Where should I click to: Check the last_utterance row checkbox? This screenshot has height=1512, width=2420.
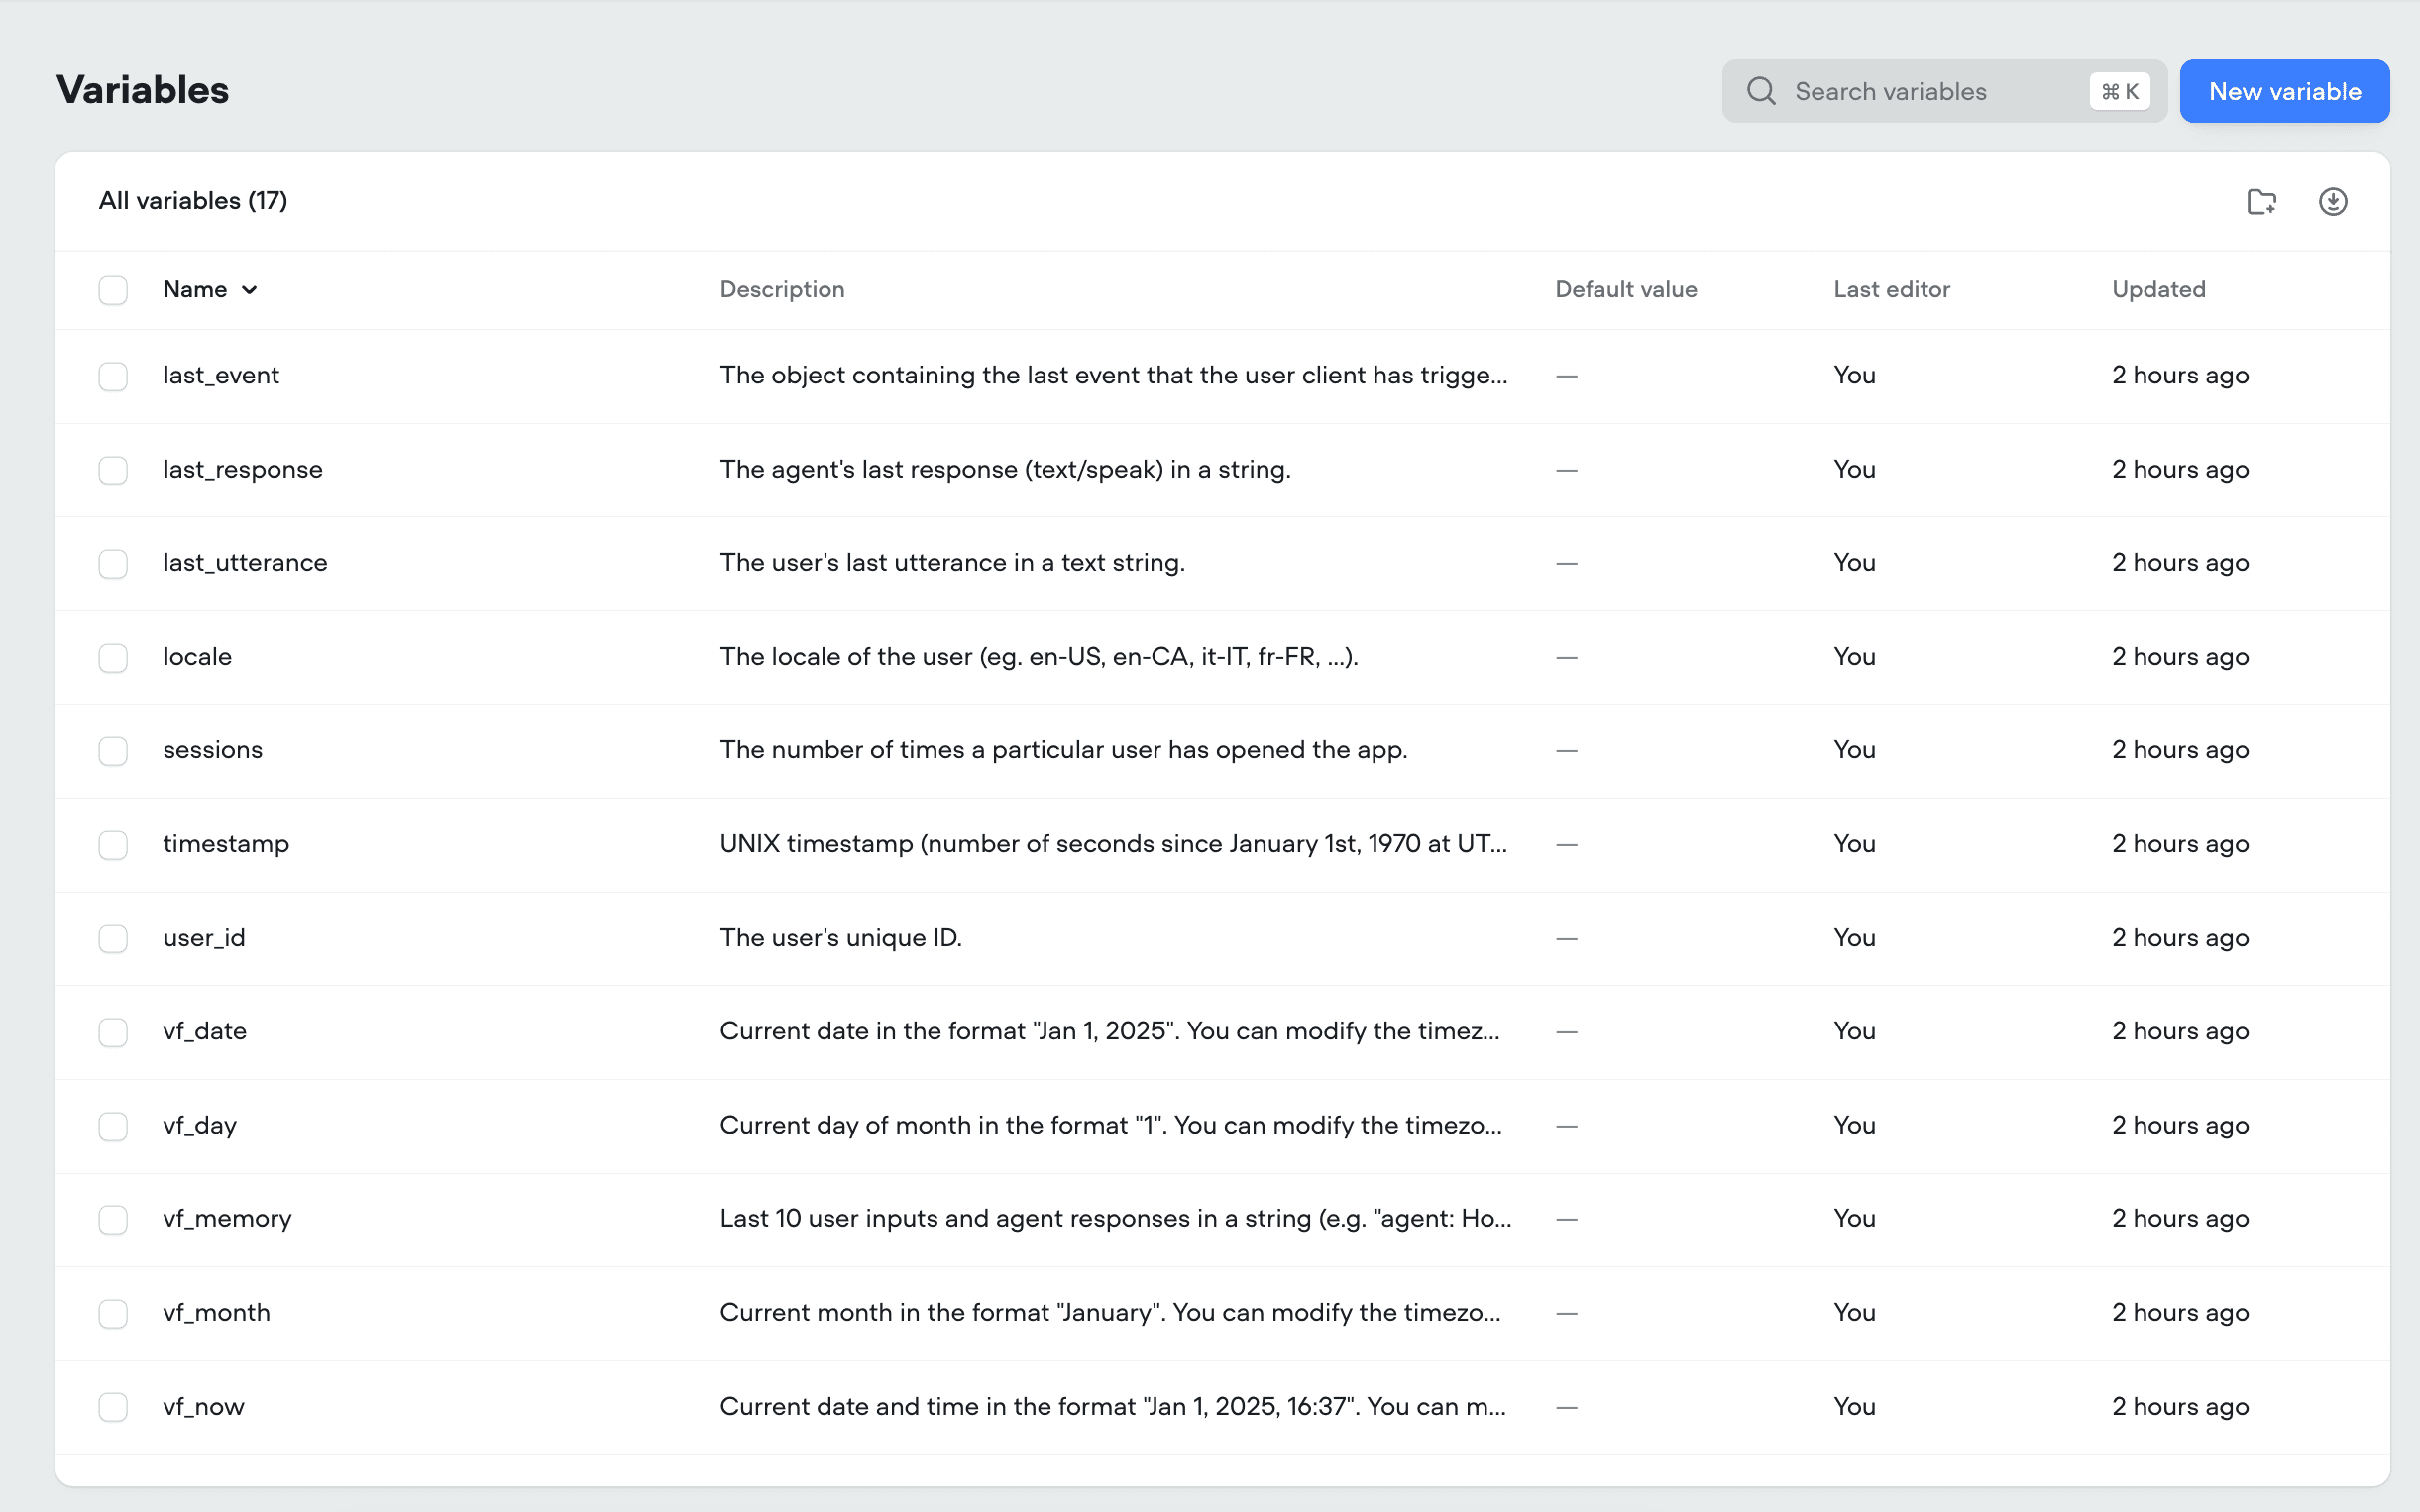[x=113, y=563]
